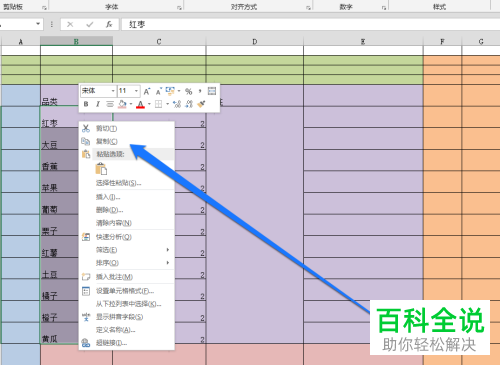
Task: Select column F header
Action: click(442, 41)
